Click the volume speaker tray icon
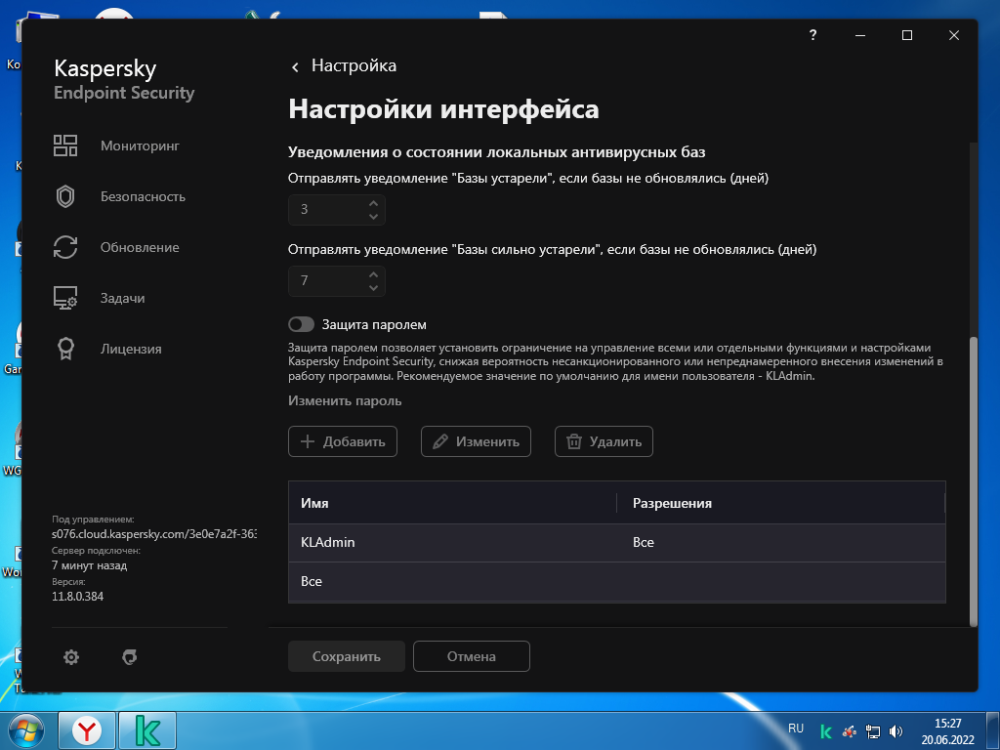The width and height of the screenshot is (1000, 750). pos(895,731)
